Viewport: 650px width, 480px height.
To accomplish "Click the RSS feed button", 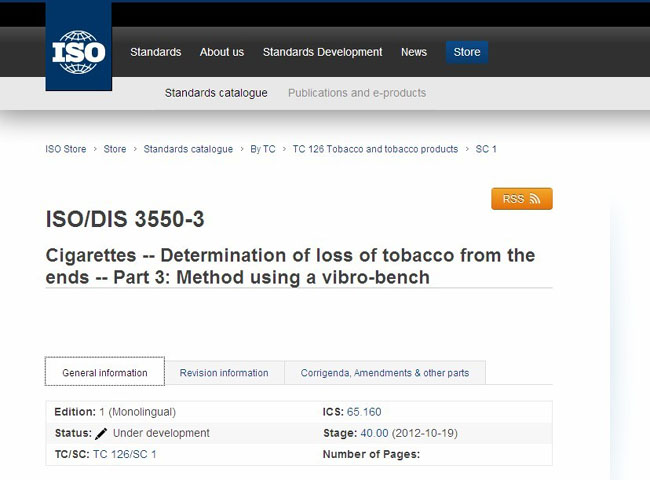I will pos(521,199).
